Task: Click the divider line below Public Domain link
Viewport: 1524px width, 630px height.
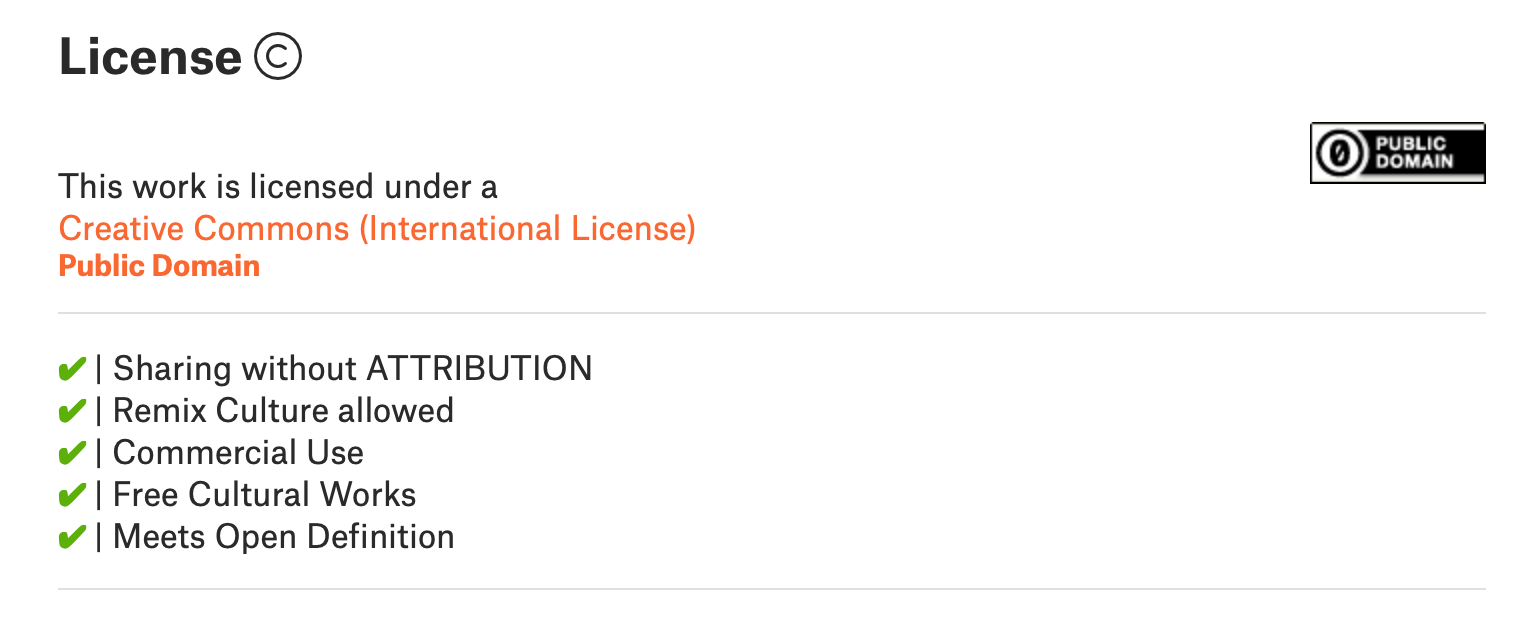Action: point(771,313)
